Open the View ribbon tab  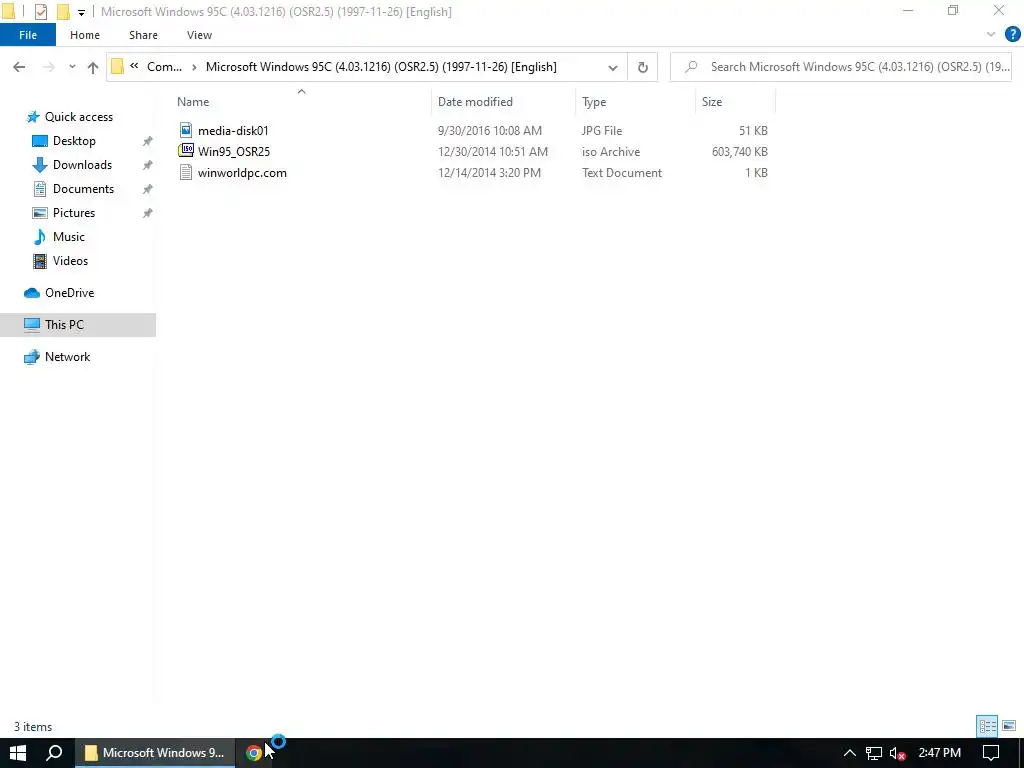pos(199,35)
